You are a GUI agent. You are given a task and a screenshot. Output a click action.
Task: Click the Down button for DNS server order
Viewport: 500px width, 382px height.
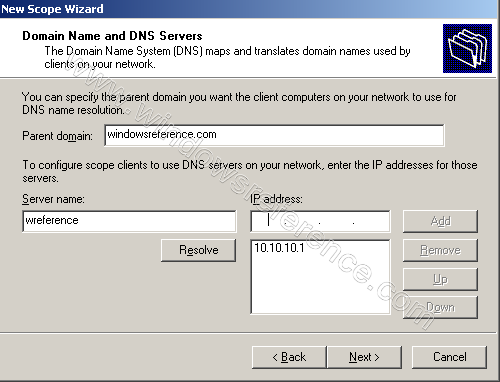click(x=440, y=307)
